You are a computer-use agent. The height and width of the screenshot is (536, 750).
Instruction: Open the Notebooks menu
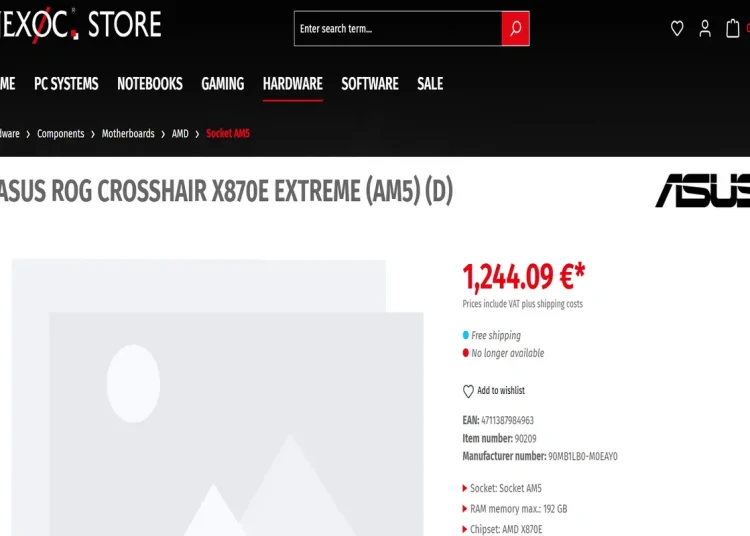[150, 84]
